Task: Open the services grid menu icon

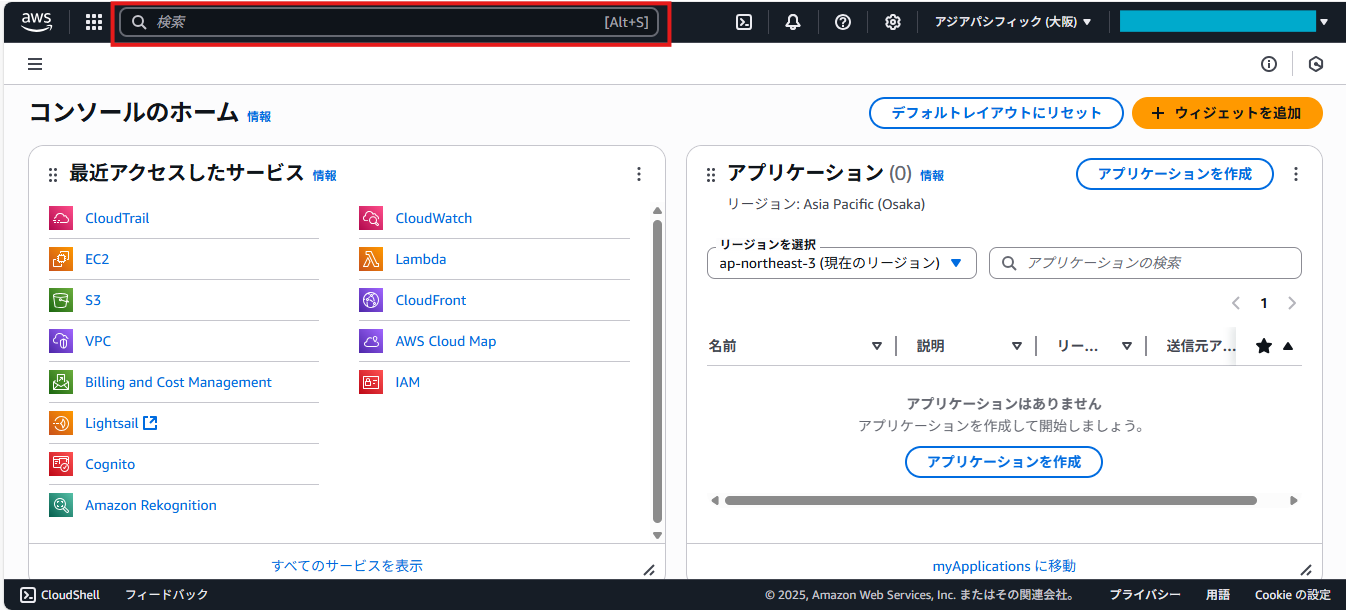Action: tap(94, 22)
